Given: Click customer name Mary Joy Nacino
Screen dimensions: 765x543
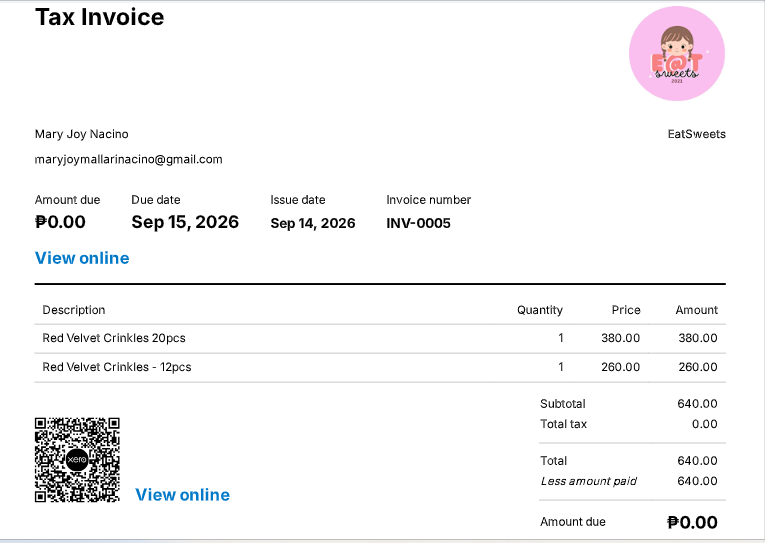Looking at the screenshot, I should (81, 134).
